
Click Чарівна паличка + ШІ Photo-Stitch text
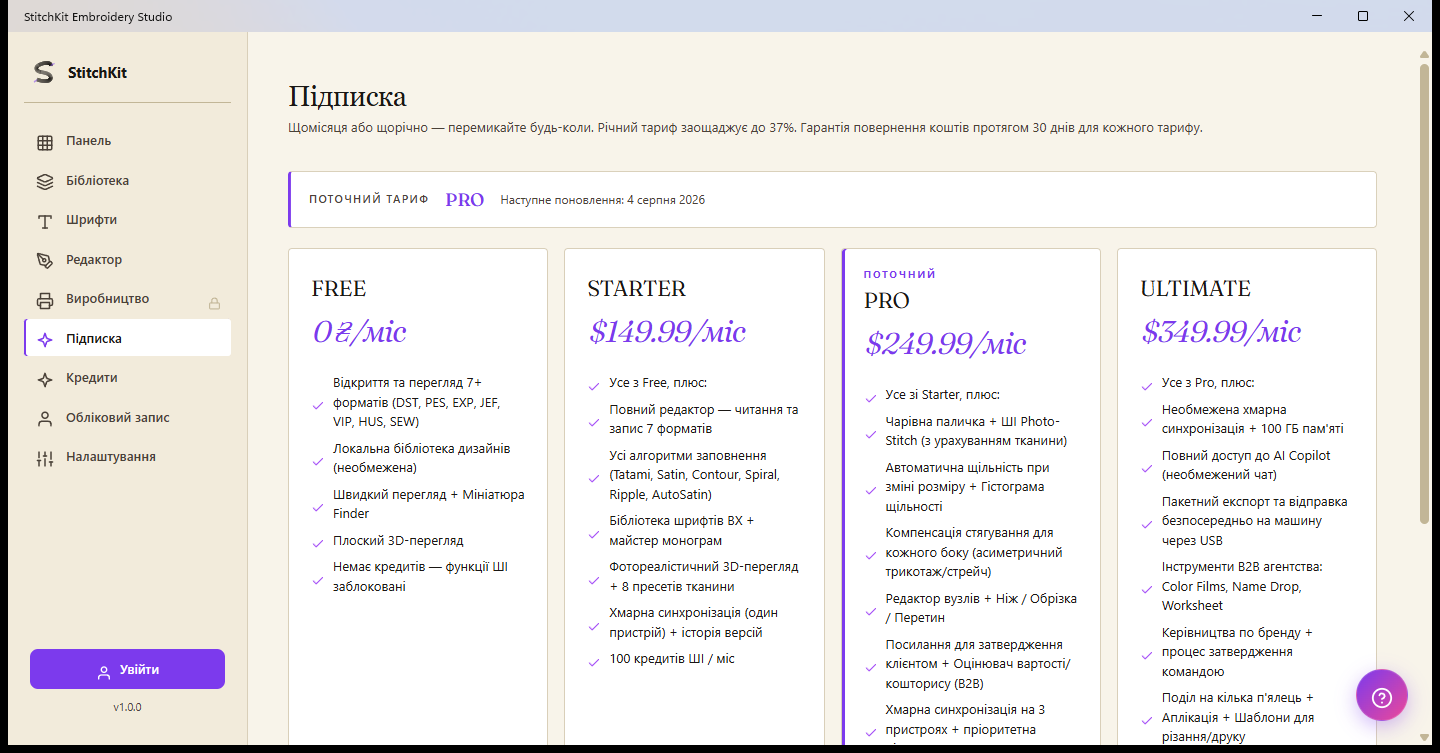point(976,431)
